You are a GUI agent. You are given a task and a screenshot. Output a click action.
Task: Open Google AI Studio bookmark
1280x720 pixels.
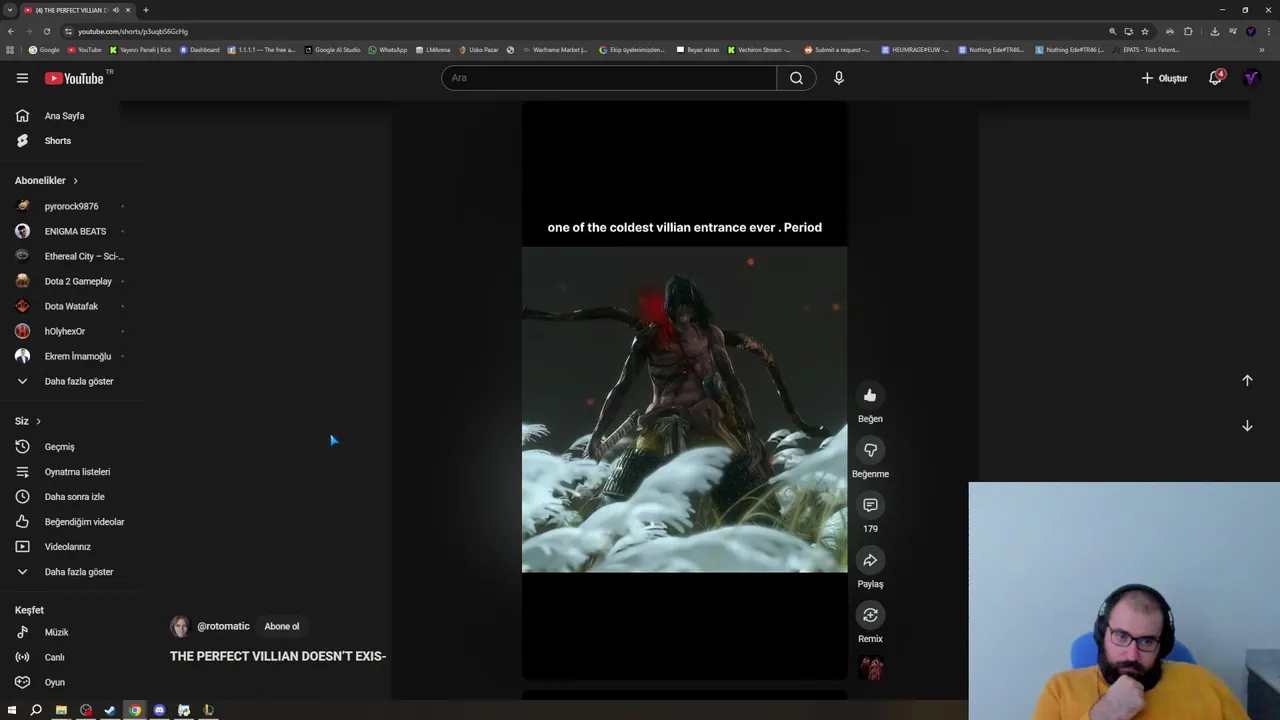[x=332, y=49]
